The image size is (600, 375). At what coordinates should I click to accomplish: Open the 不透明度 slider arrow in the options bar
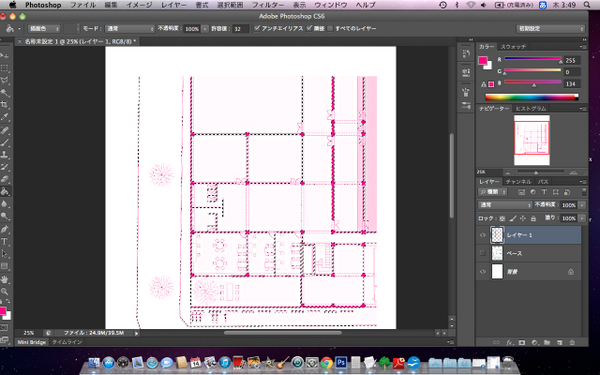click(x=205, y=29)
